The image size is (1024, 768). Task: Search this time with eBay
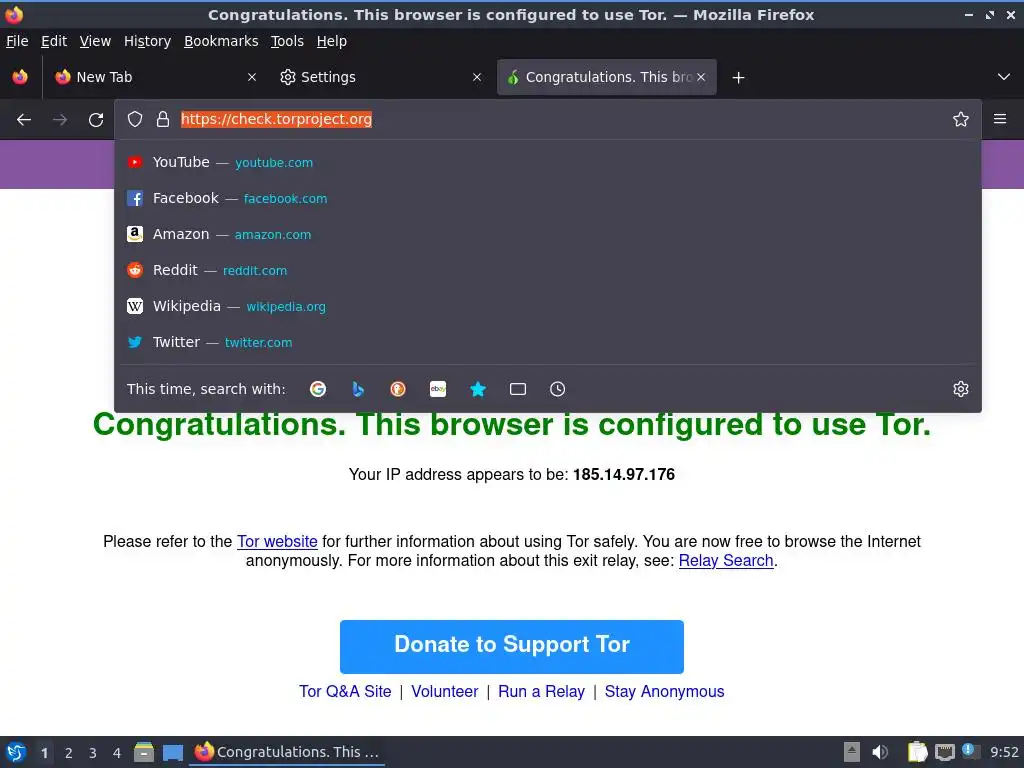point(438,389)
